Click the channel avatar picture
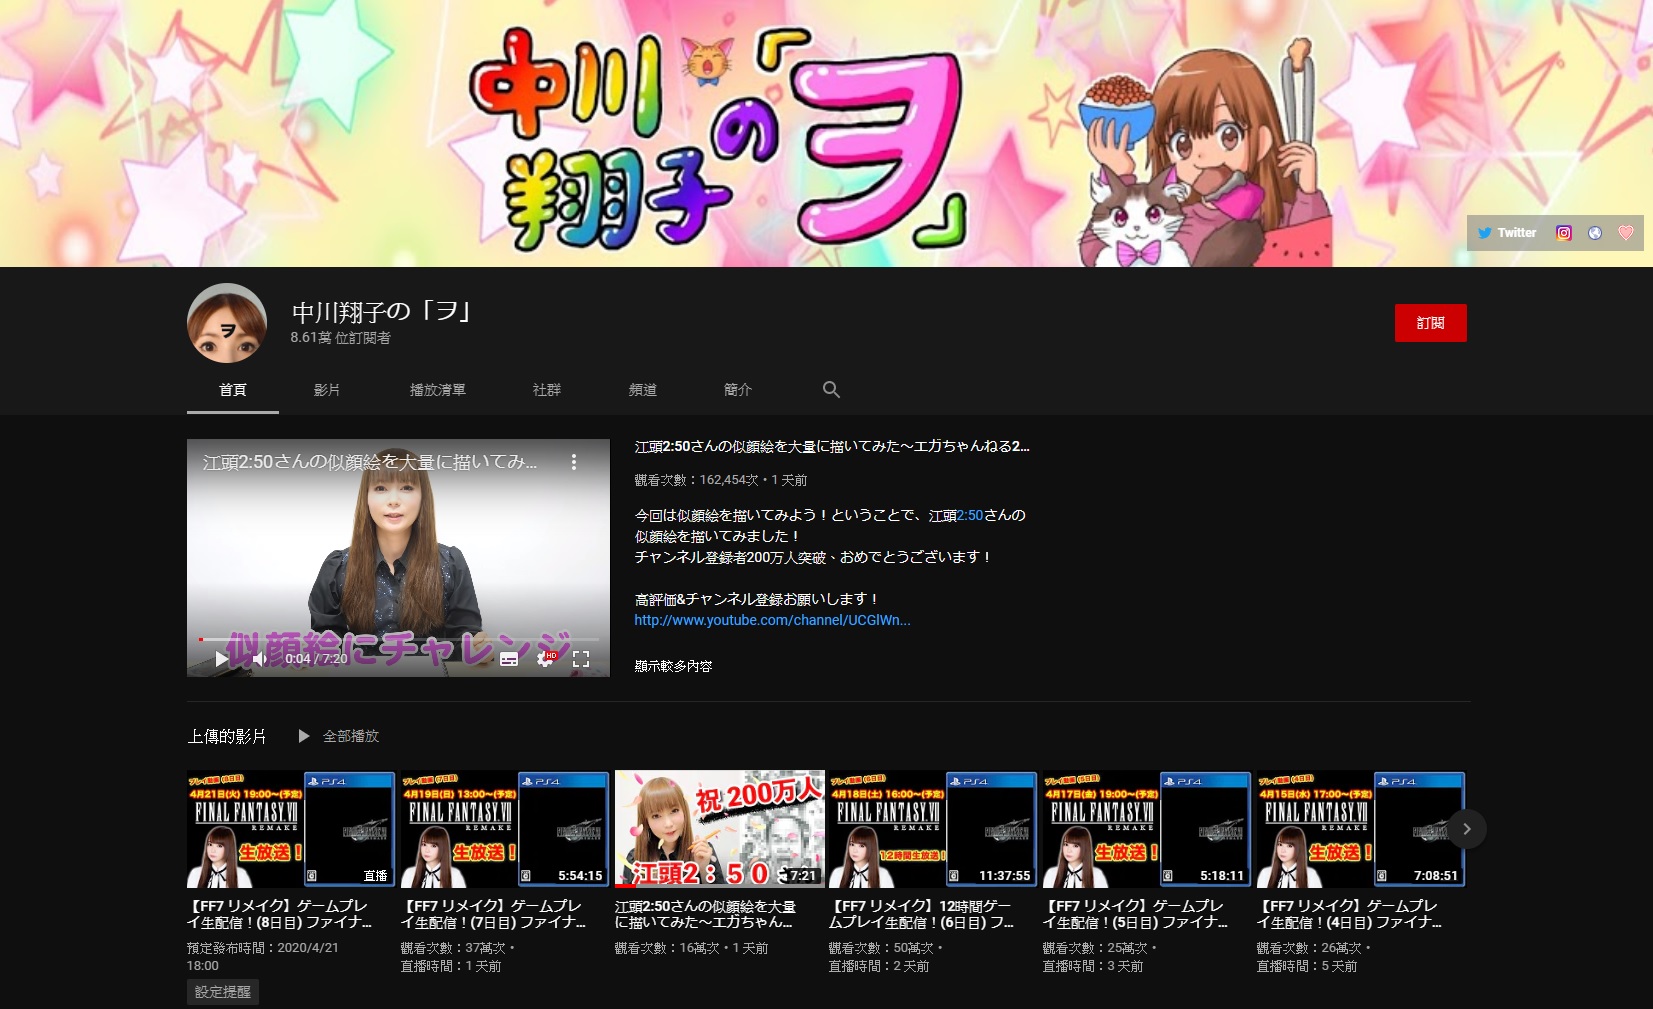Viewport: 1653px width, 1009px height. tap(227, 323)
